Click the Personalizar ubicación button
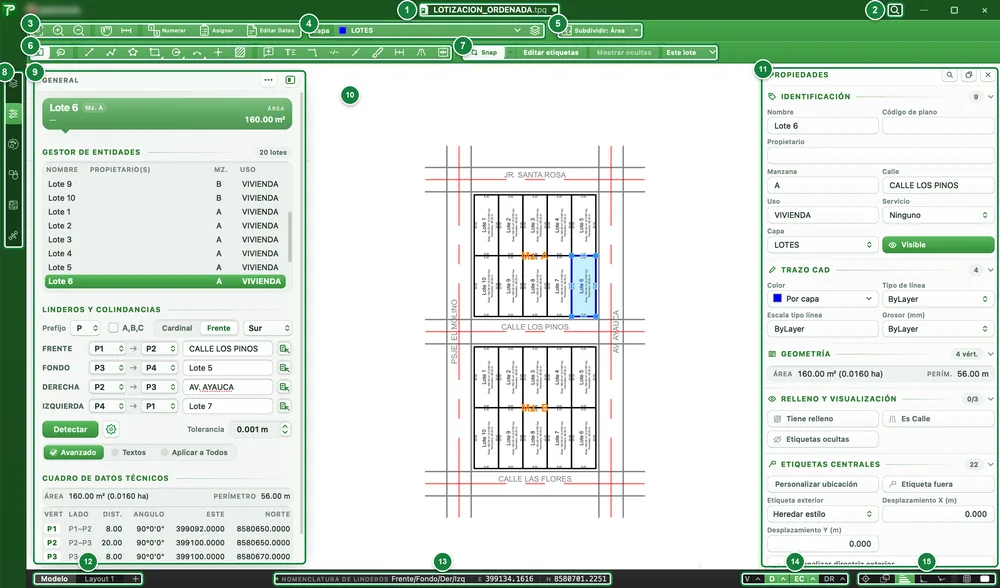The image size is (1000, 588). point(822,484)
